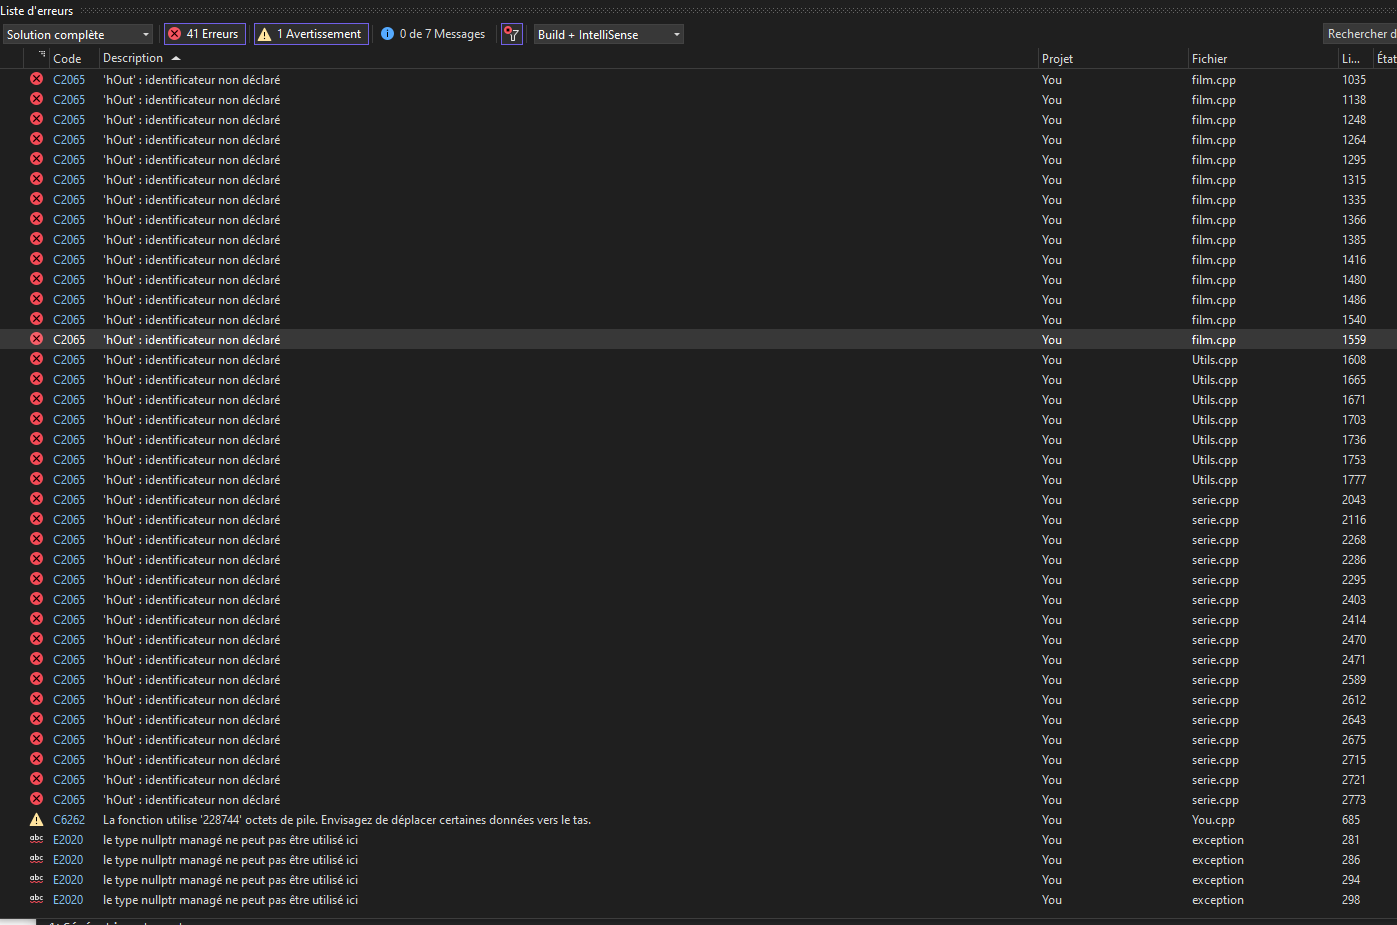This screenshot has height=925, width=1397.
Task: Click the clear filters funnel icon
Action: pos(512,34)
